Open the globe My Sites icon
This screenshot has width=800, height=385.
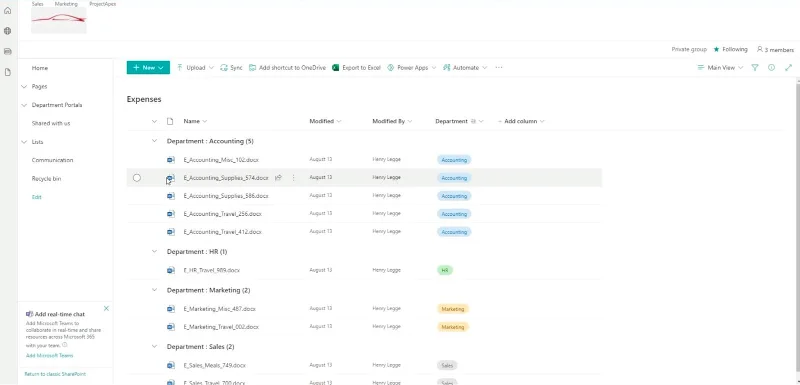(7, 31)
